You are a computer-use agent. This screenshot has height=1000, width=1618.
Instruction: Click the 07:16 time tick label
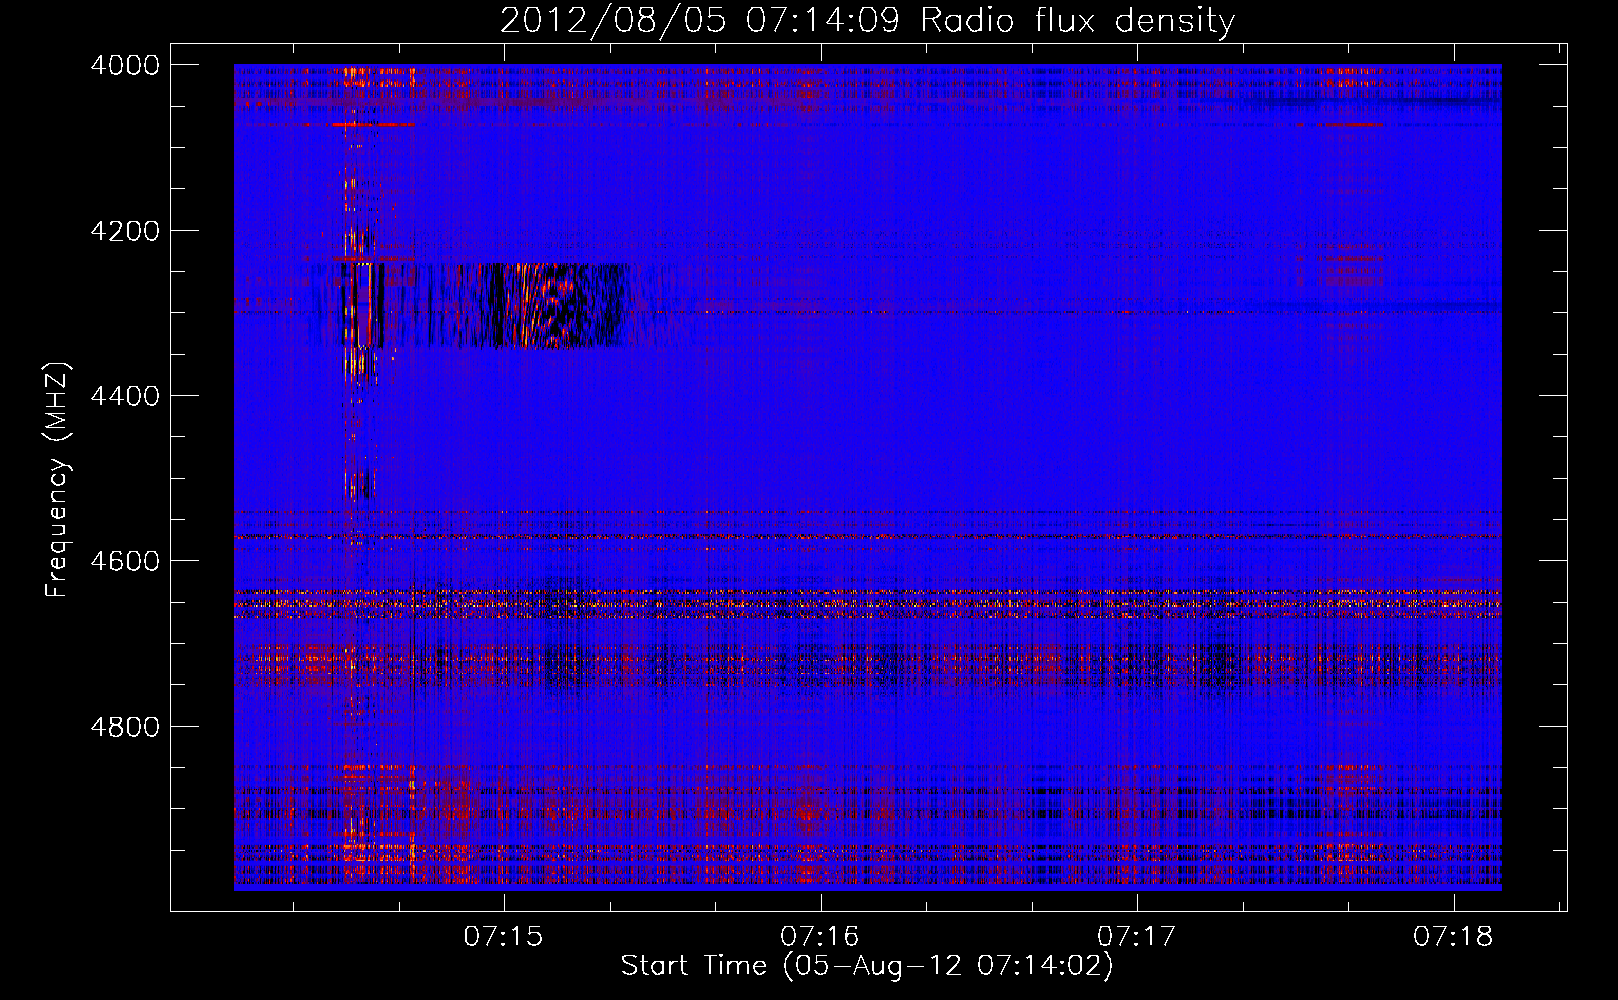click(820, 936)
